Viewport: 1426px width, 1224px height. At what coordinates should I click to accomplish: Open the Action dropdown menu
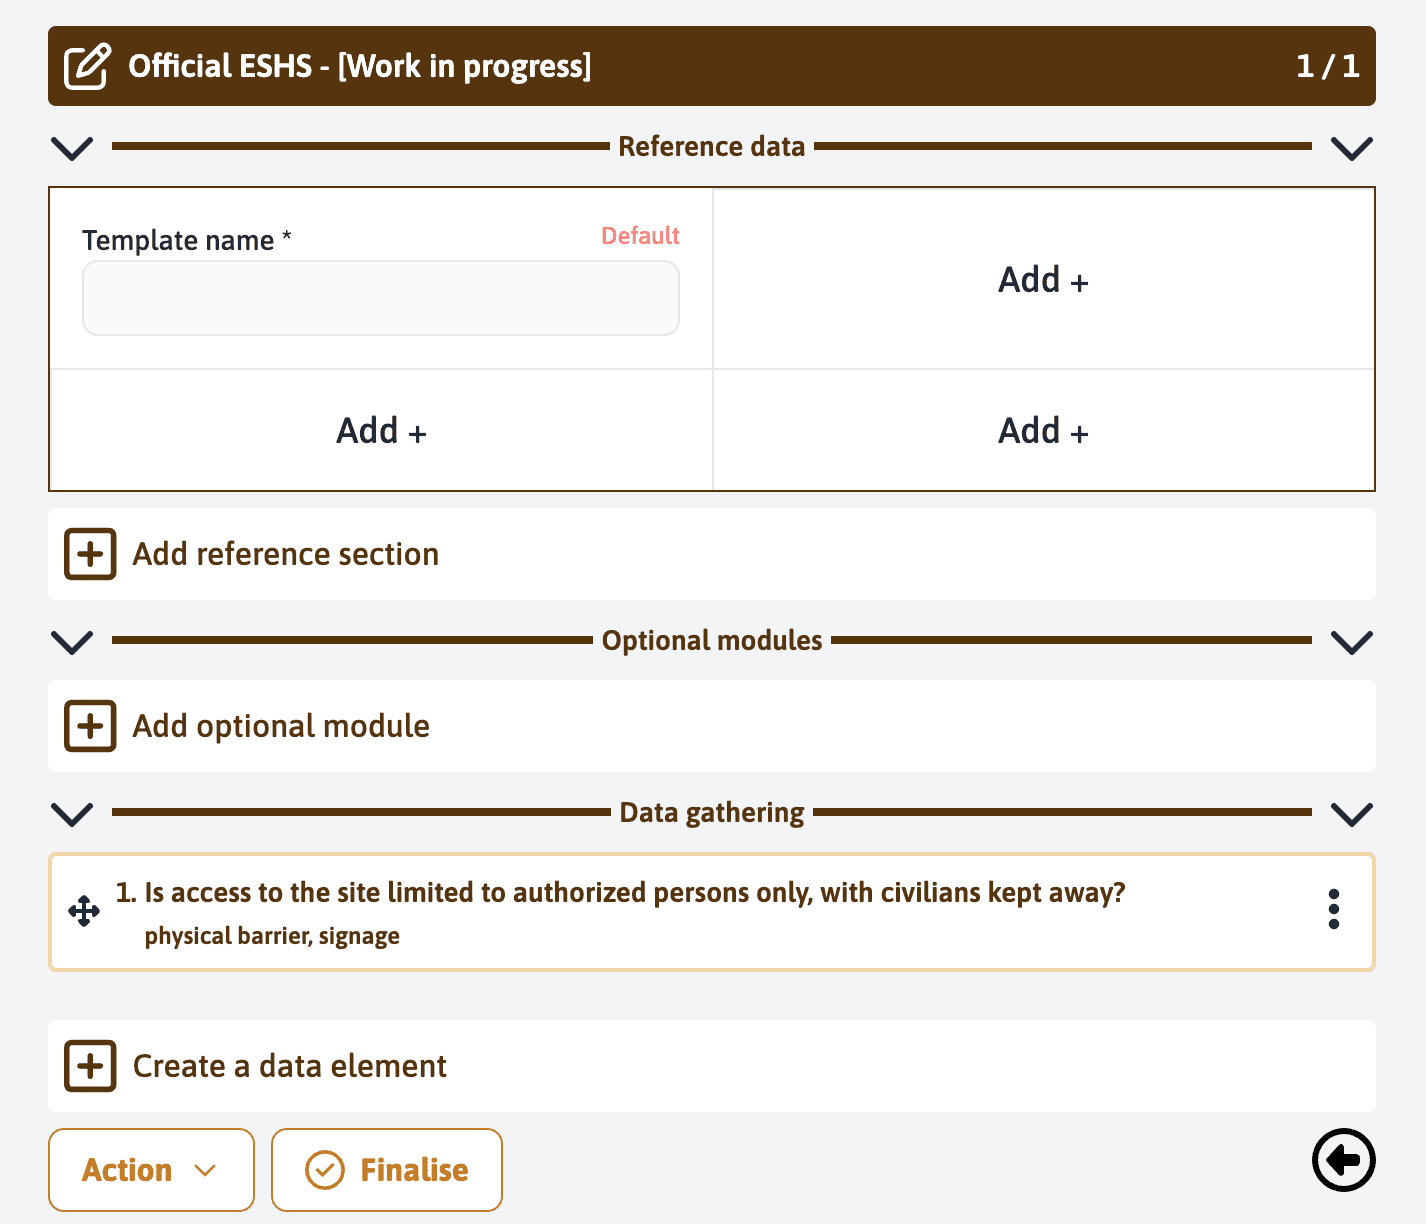(x=151, y=1170)
